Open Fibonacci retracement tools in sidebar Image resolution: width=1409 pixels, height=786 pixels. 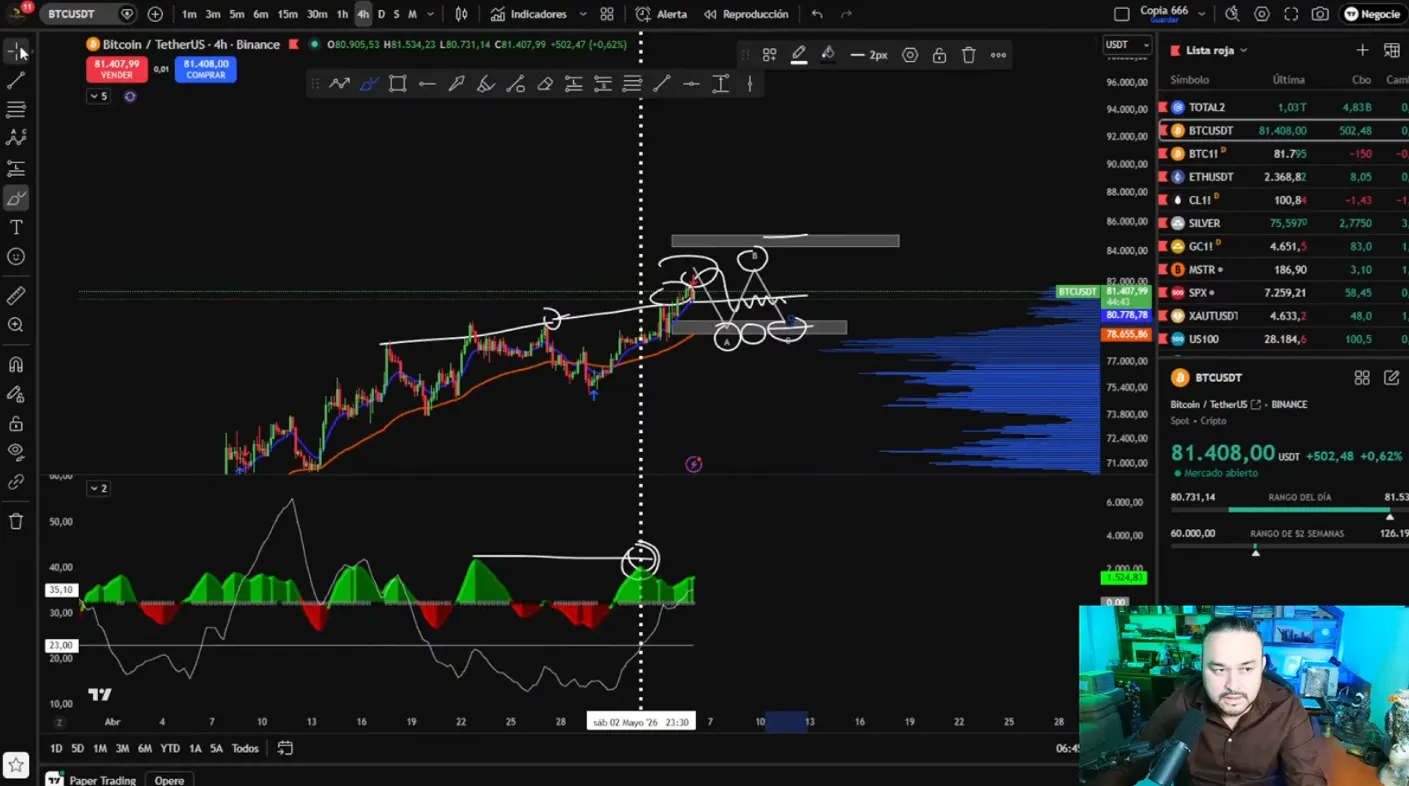coord(16,109)
